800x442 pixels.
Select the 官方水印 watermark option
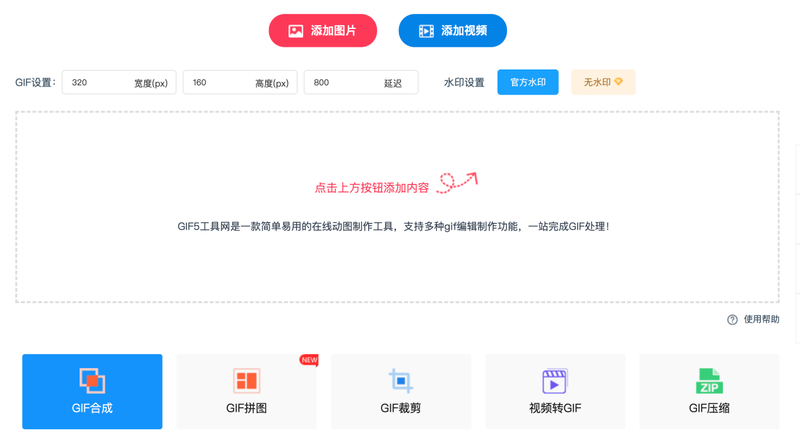[528, 82]
